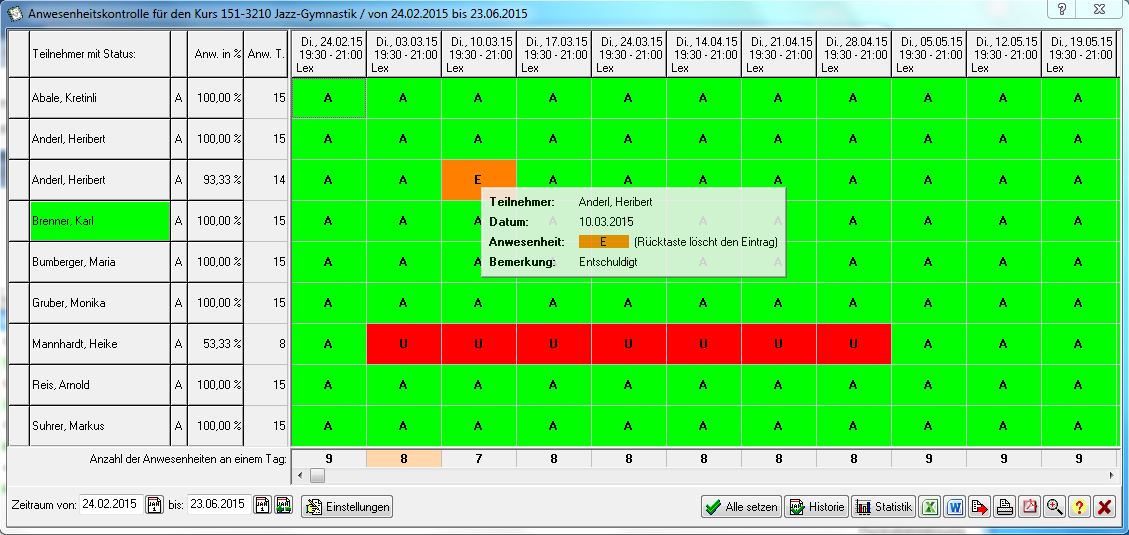
Task: Click bis date field 23.06.2015
Action: 220,505
